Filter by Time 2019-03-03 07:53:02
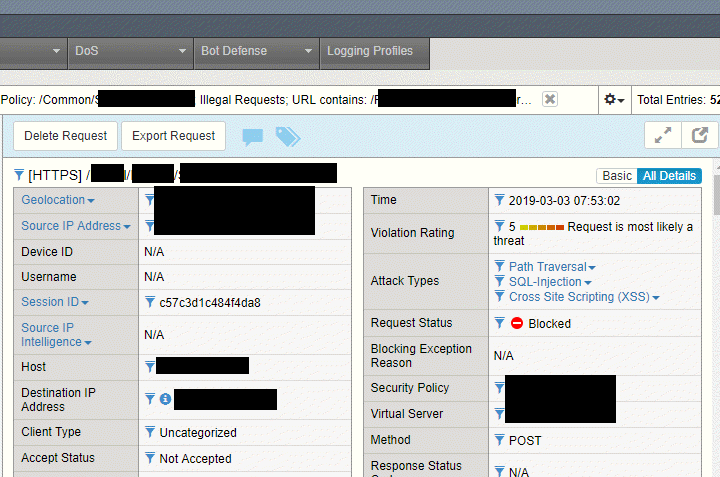Screen dimensions: 720x477 coord(500,200)
